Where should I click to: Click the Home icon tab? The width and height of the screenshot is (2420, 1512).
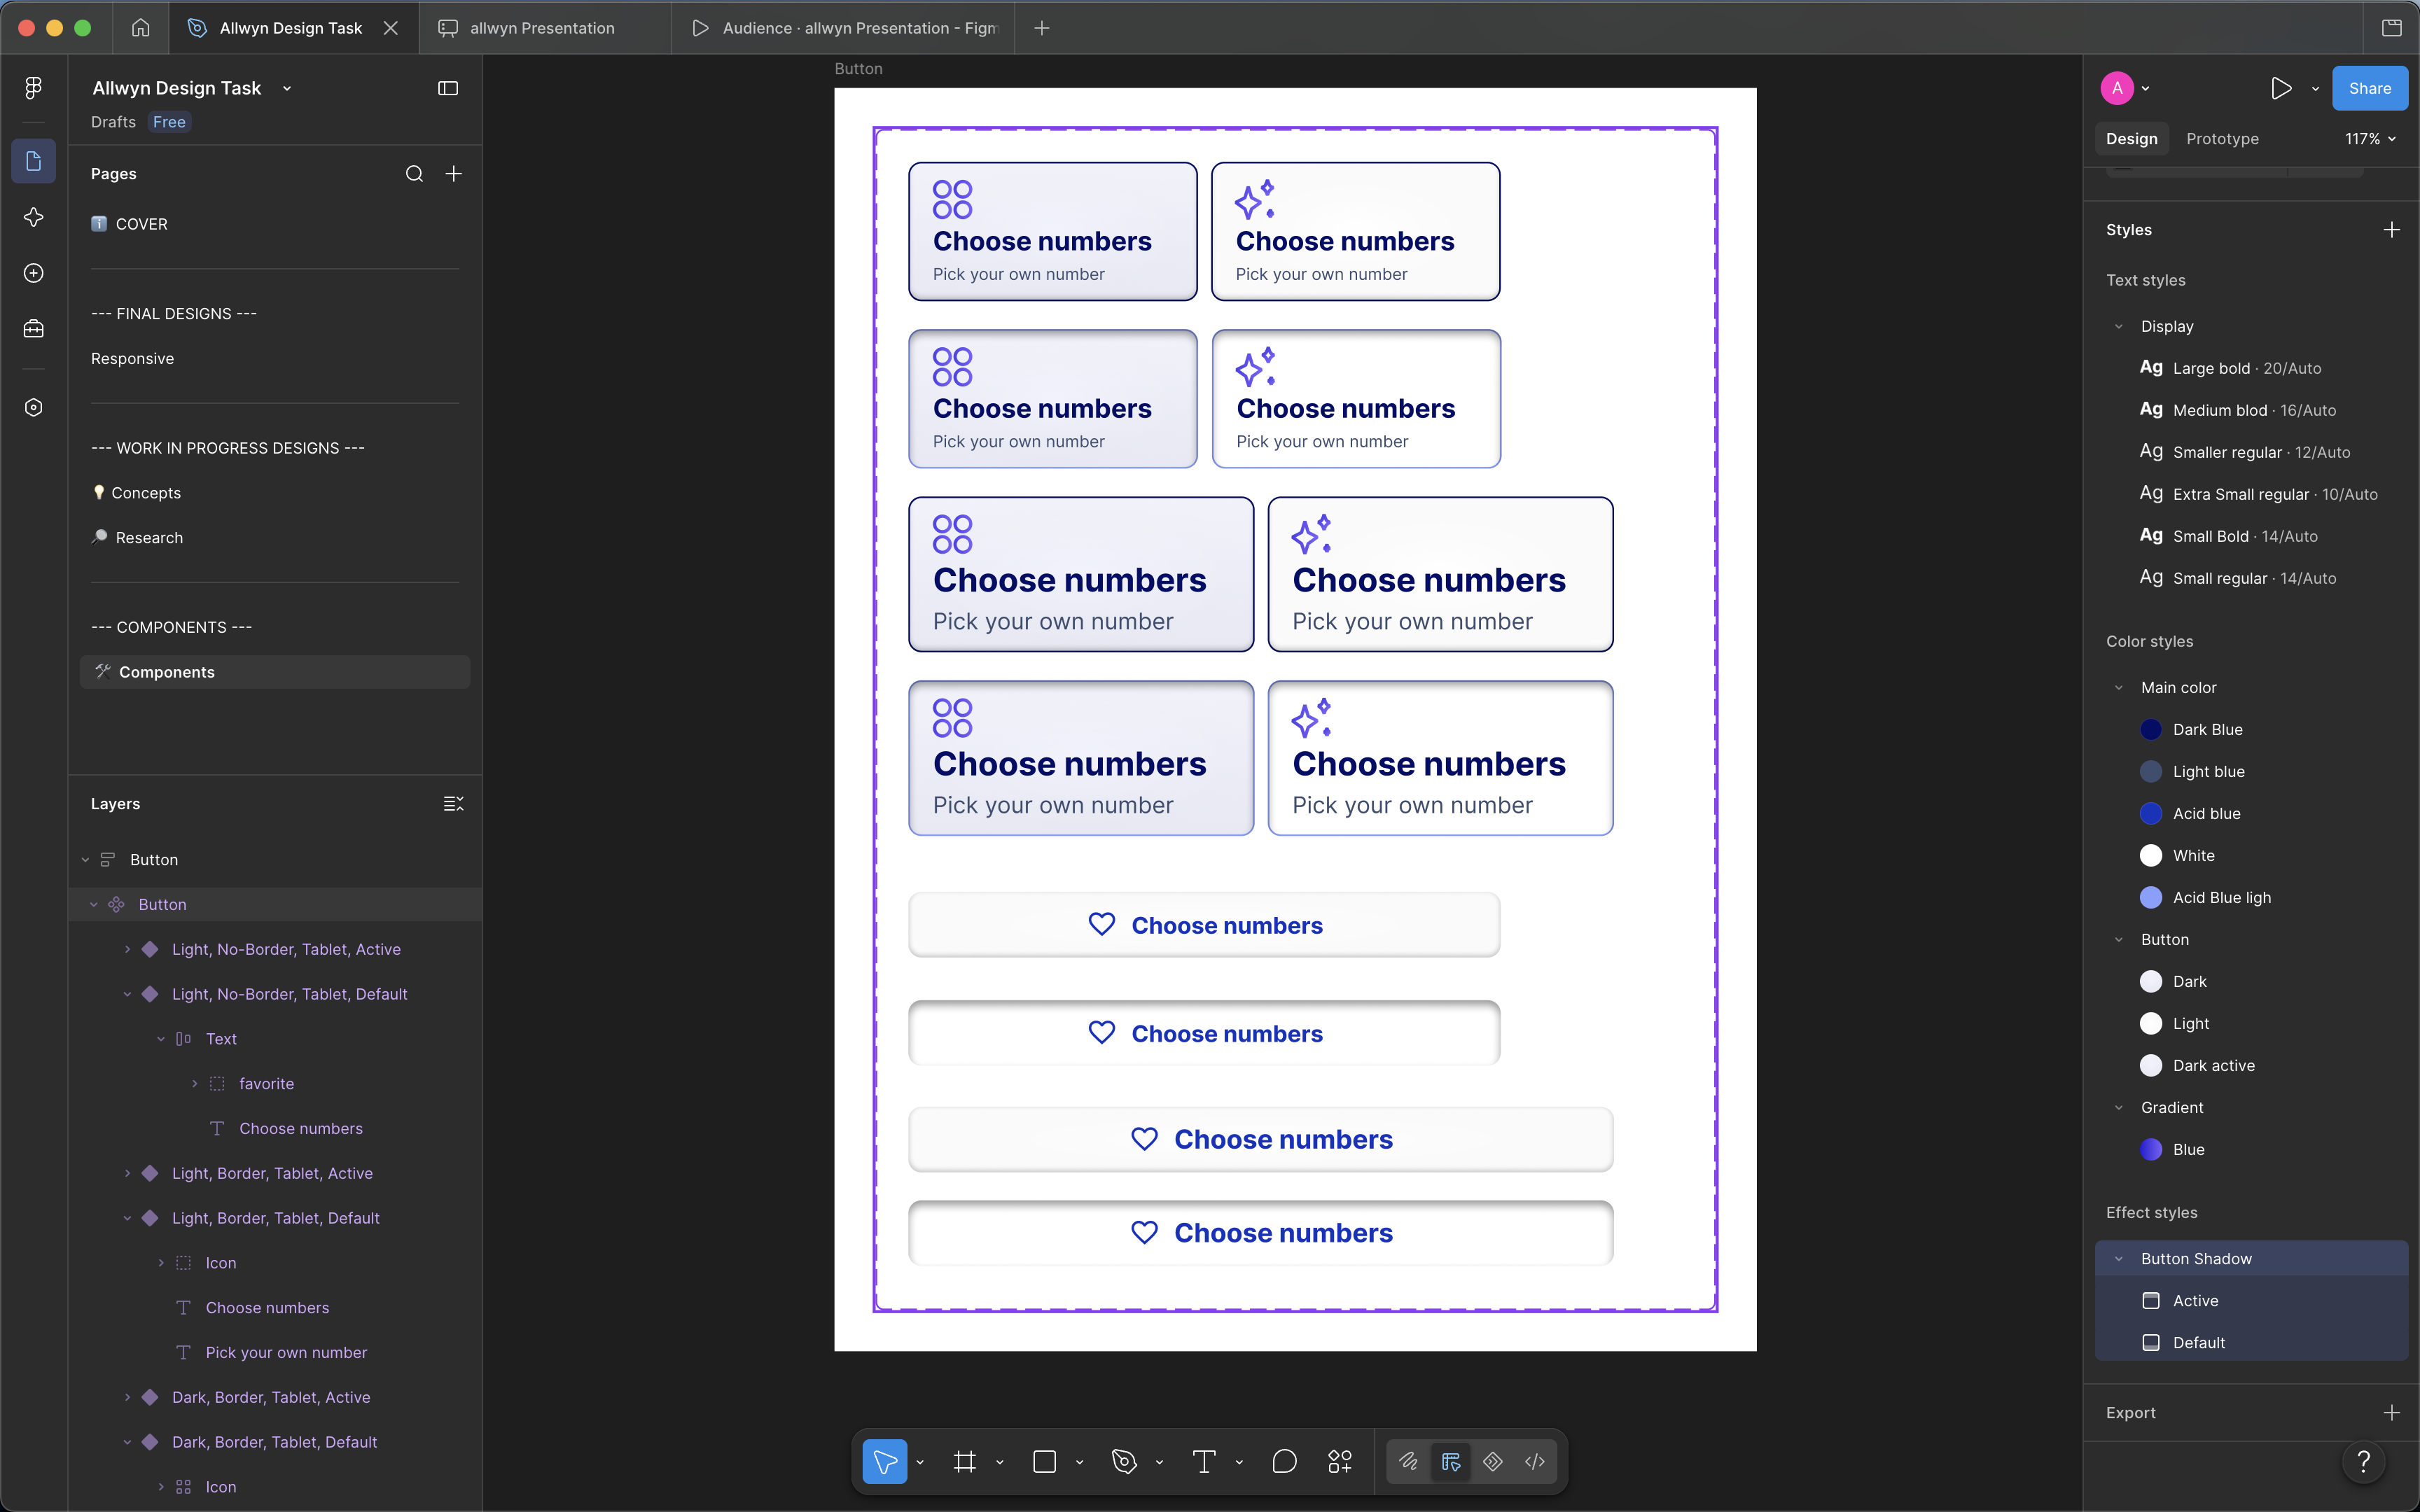[141, 28]
